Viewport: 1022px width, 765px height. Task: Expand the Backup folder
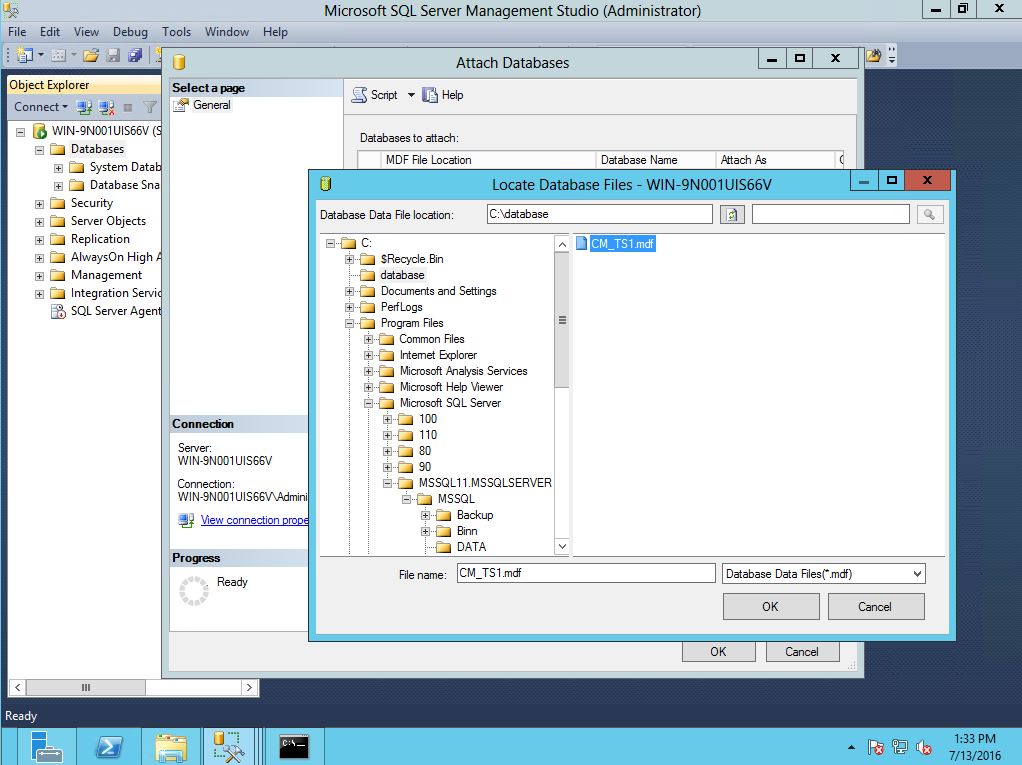425,515
